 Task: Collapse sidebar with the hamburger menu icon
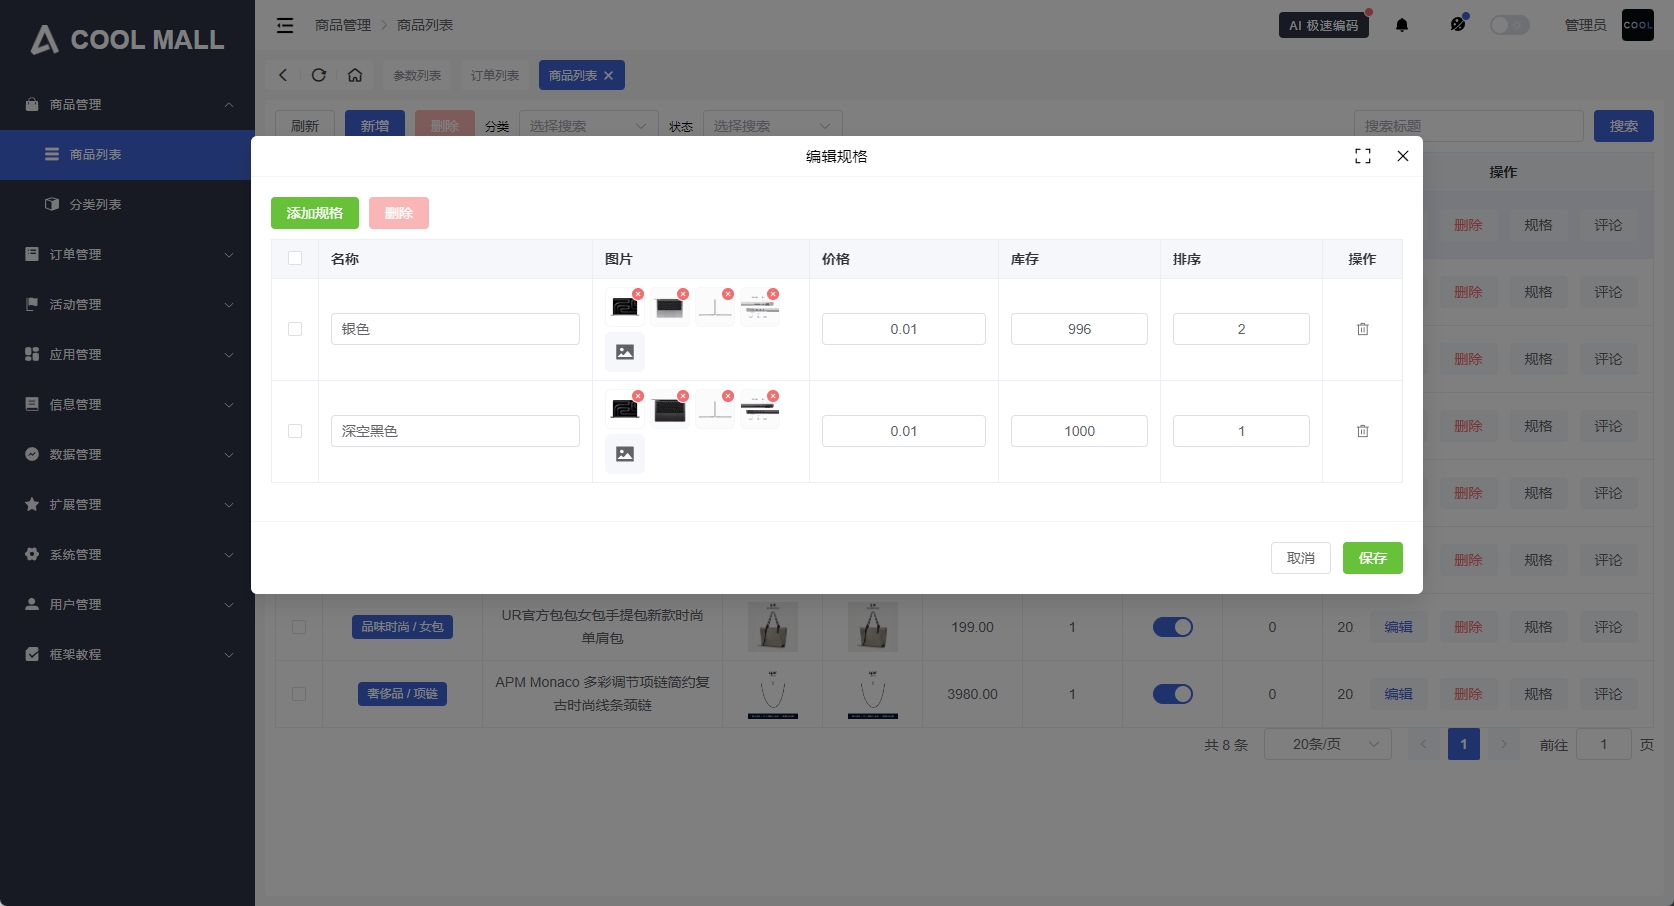click(285, 25)
